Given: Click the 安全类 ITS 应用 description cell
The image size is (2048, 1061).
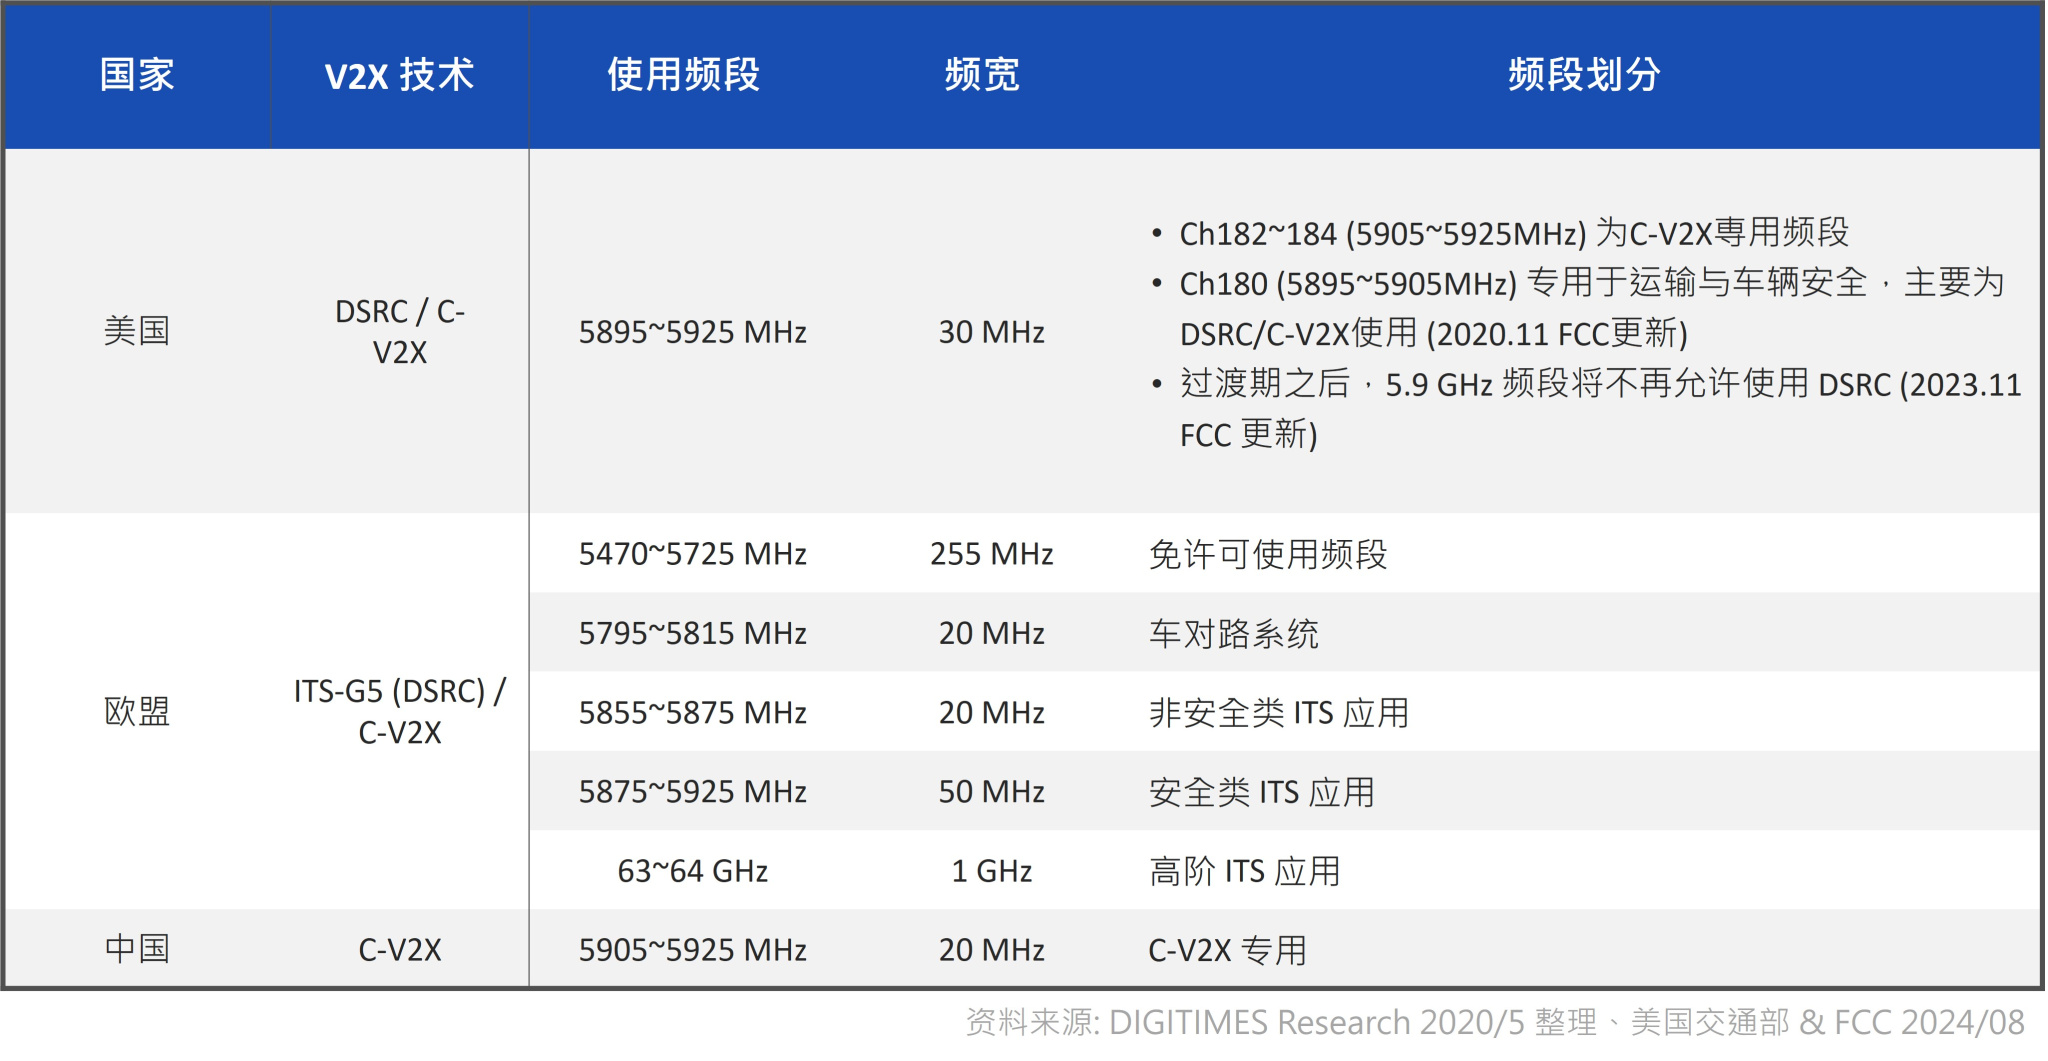Looking at the screenshot, I should [1261, 792].
